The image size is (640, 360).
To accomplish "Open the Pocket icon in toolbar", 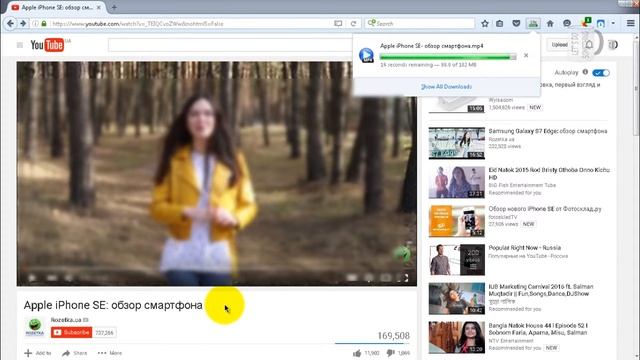I will [516, 23].
